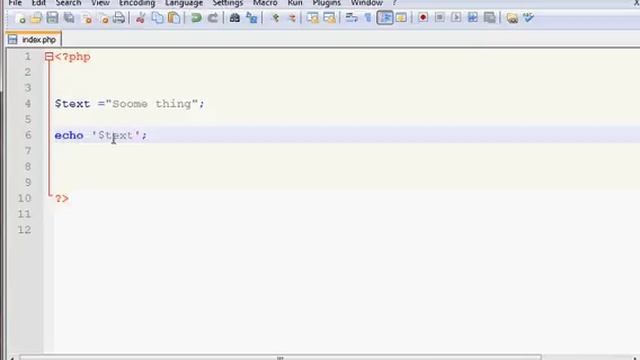Open the Encoding menu
This screenshot has width=640, height=360.
pos(137,3)
